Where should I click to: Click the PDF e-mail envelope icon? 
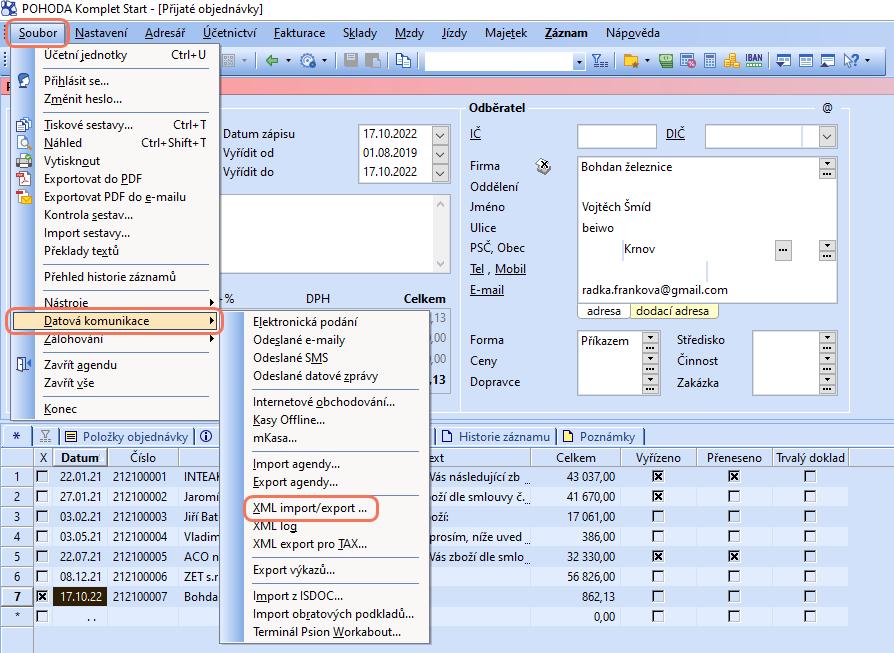click(x=24, y=197)
